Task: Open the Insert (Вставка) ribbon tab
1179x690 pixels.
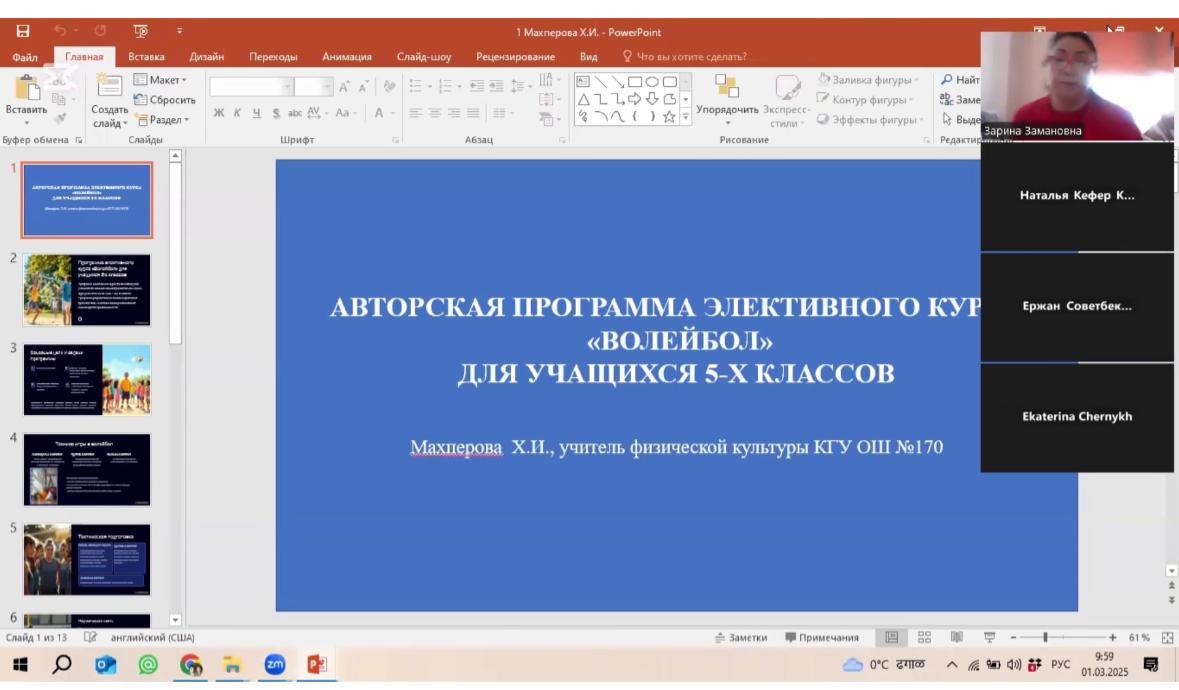Action: click(146, 57)
